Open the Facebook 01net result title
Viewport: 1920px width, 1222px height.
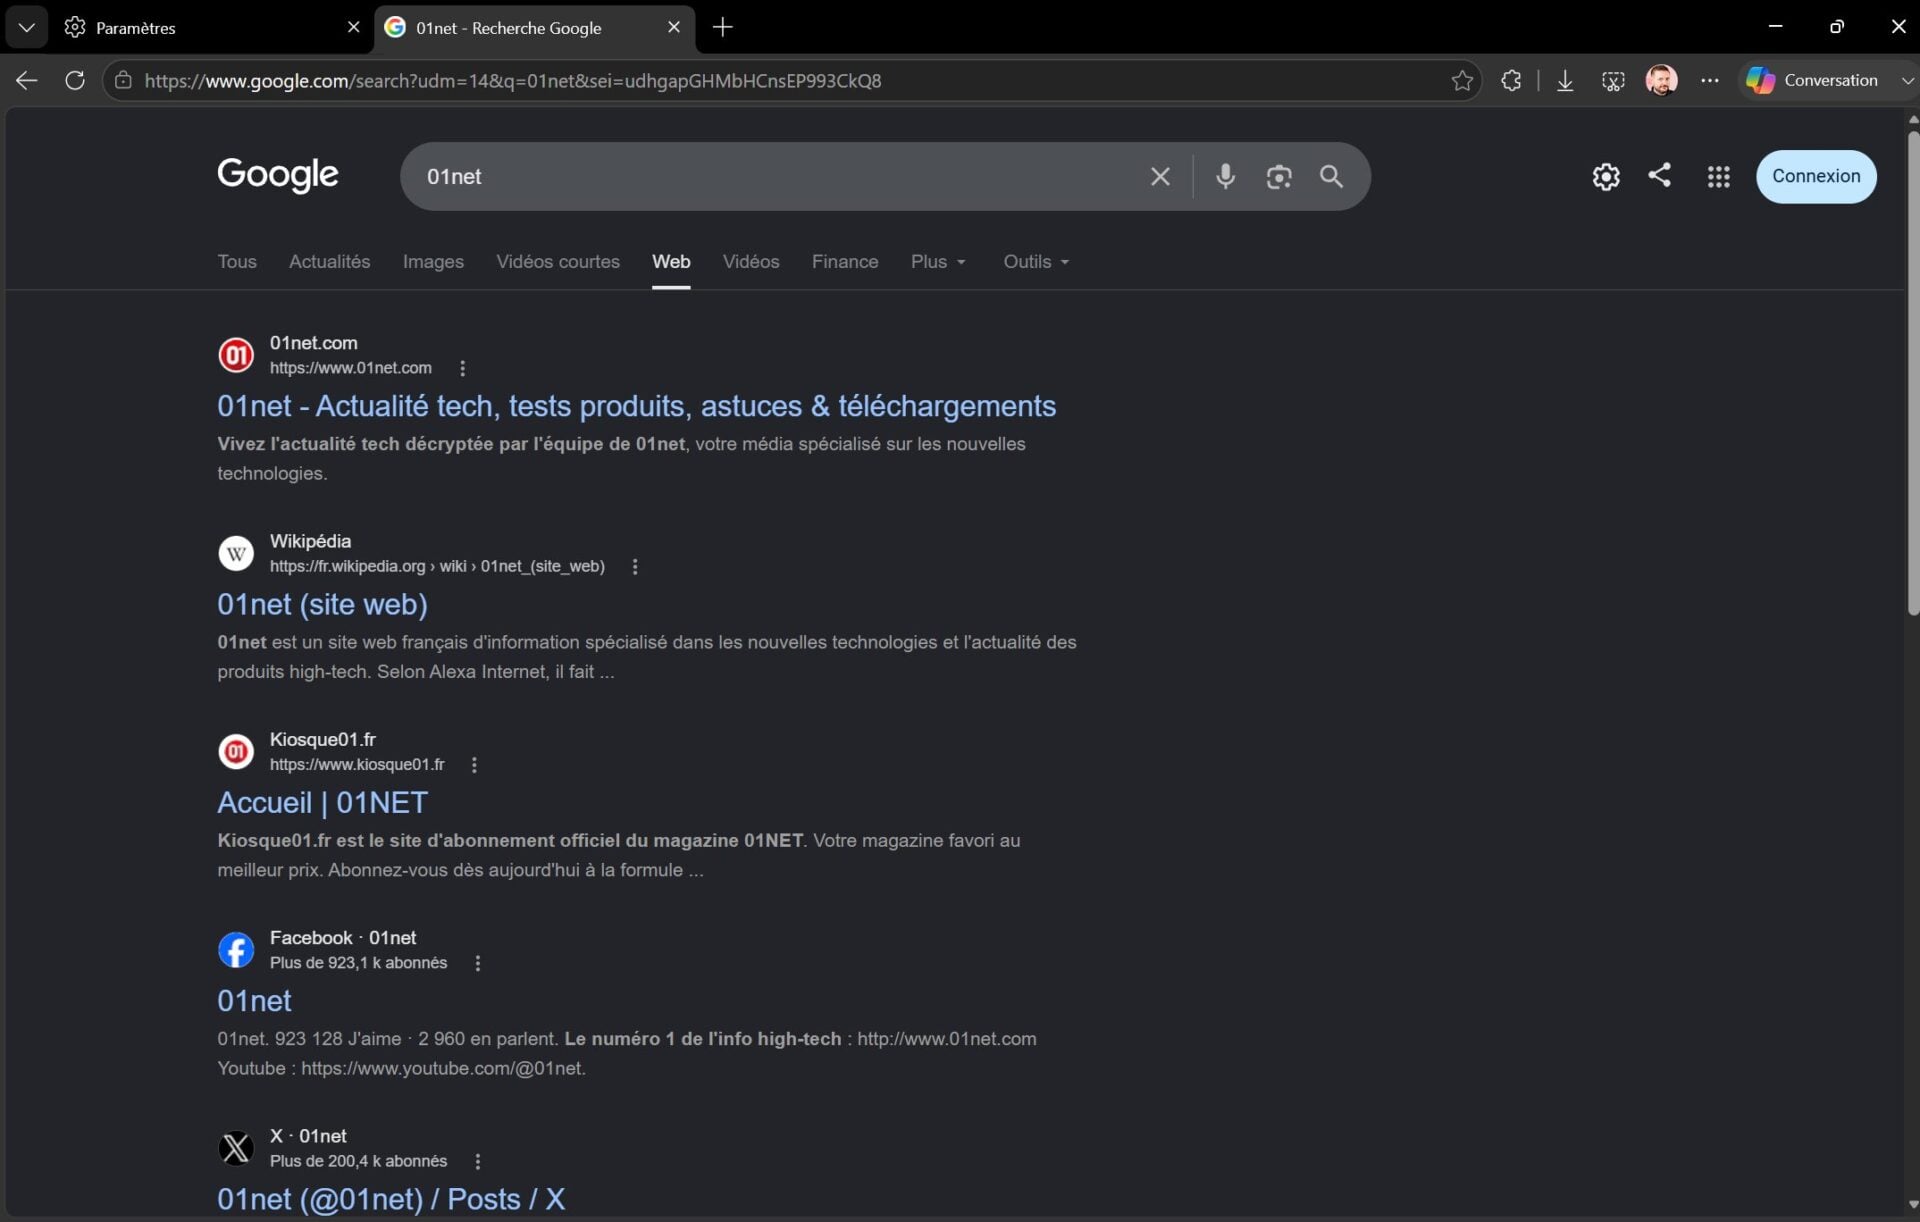pyautogui.click(x=254, y=1000)
